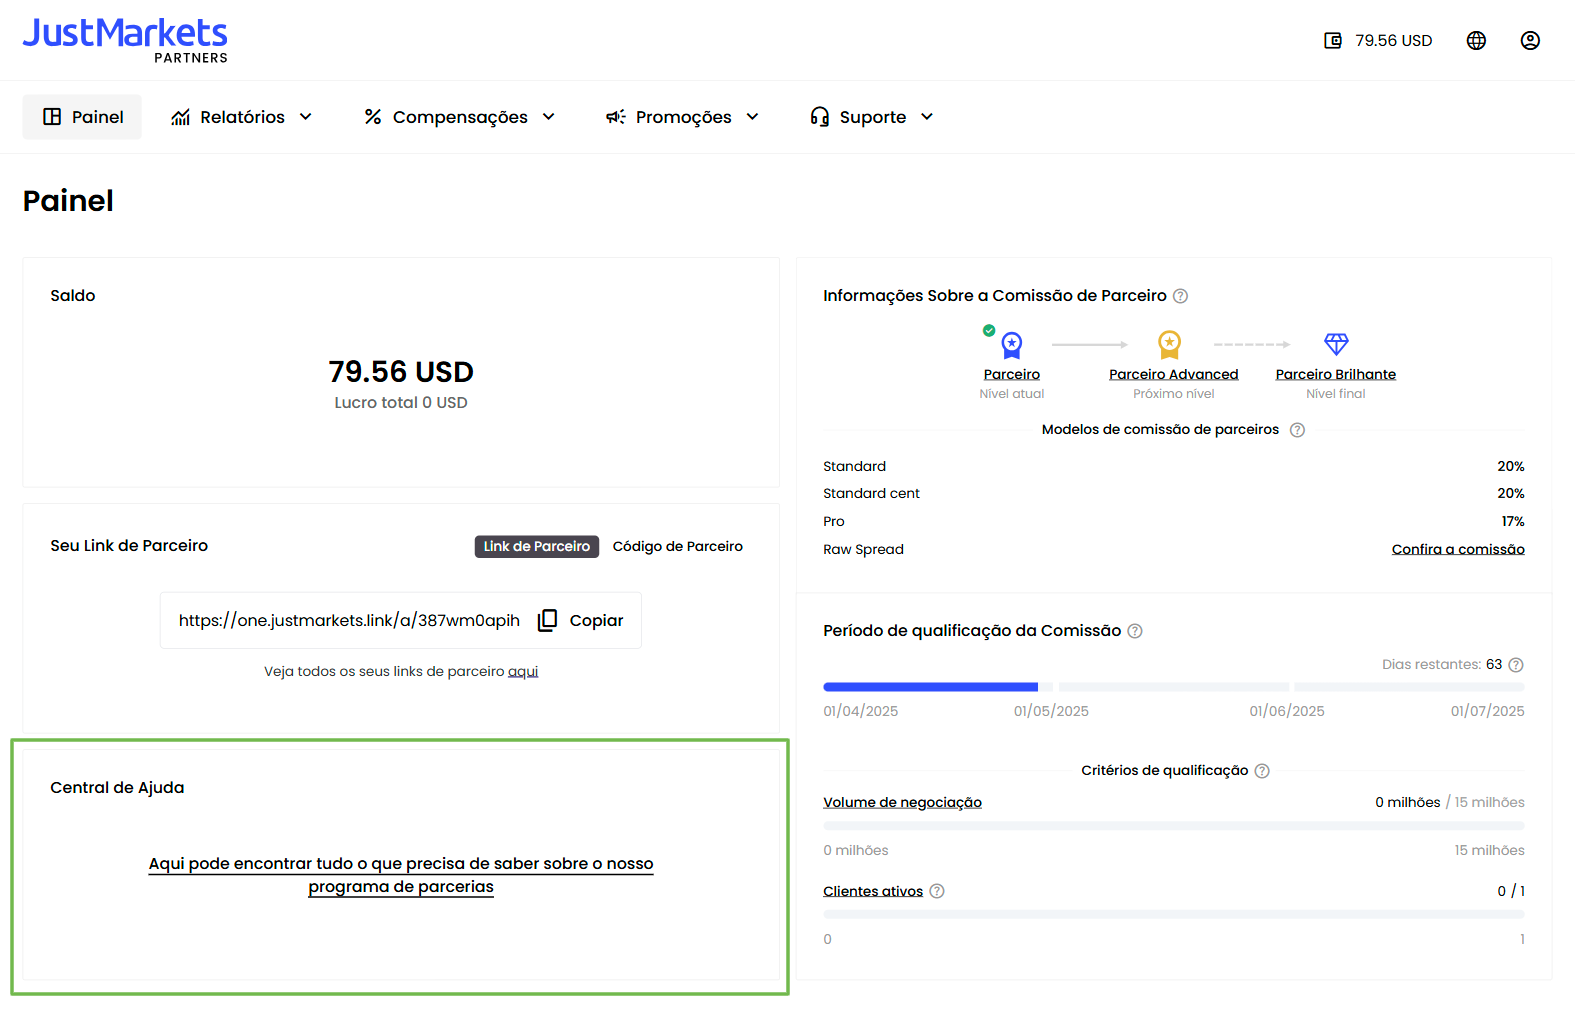Click the Painel dashboard grid icon

click(52, 117)
